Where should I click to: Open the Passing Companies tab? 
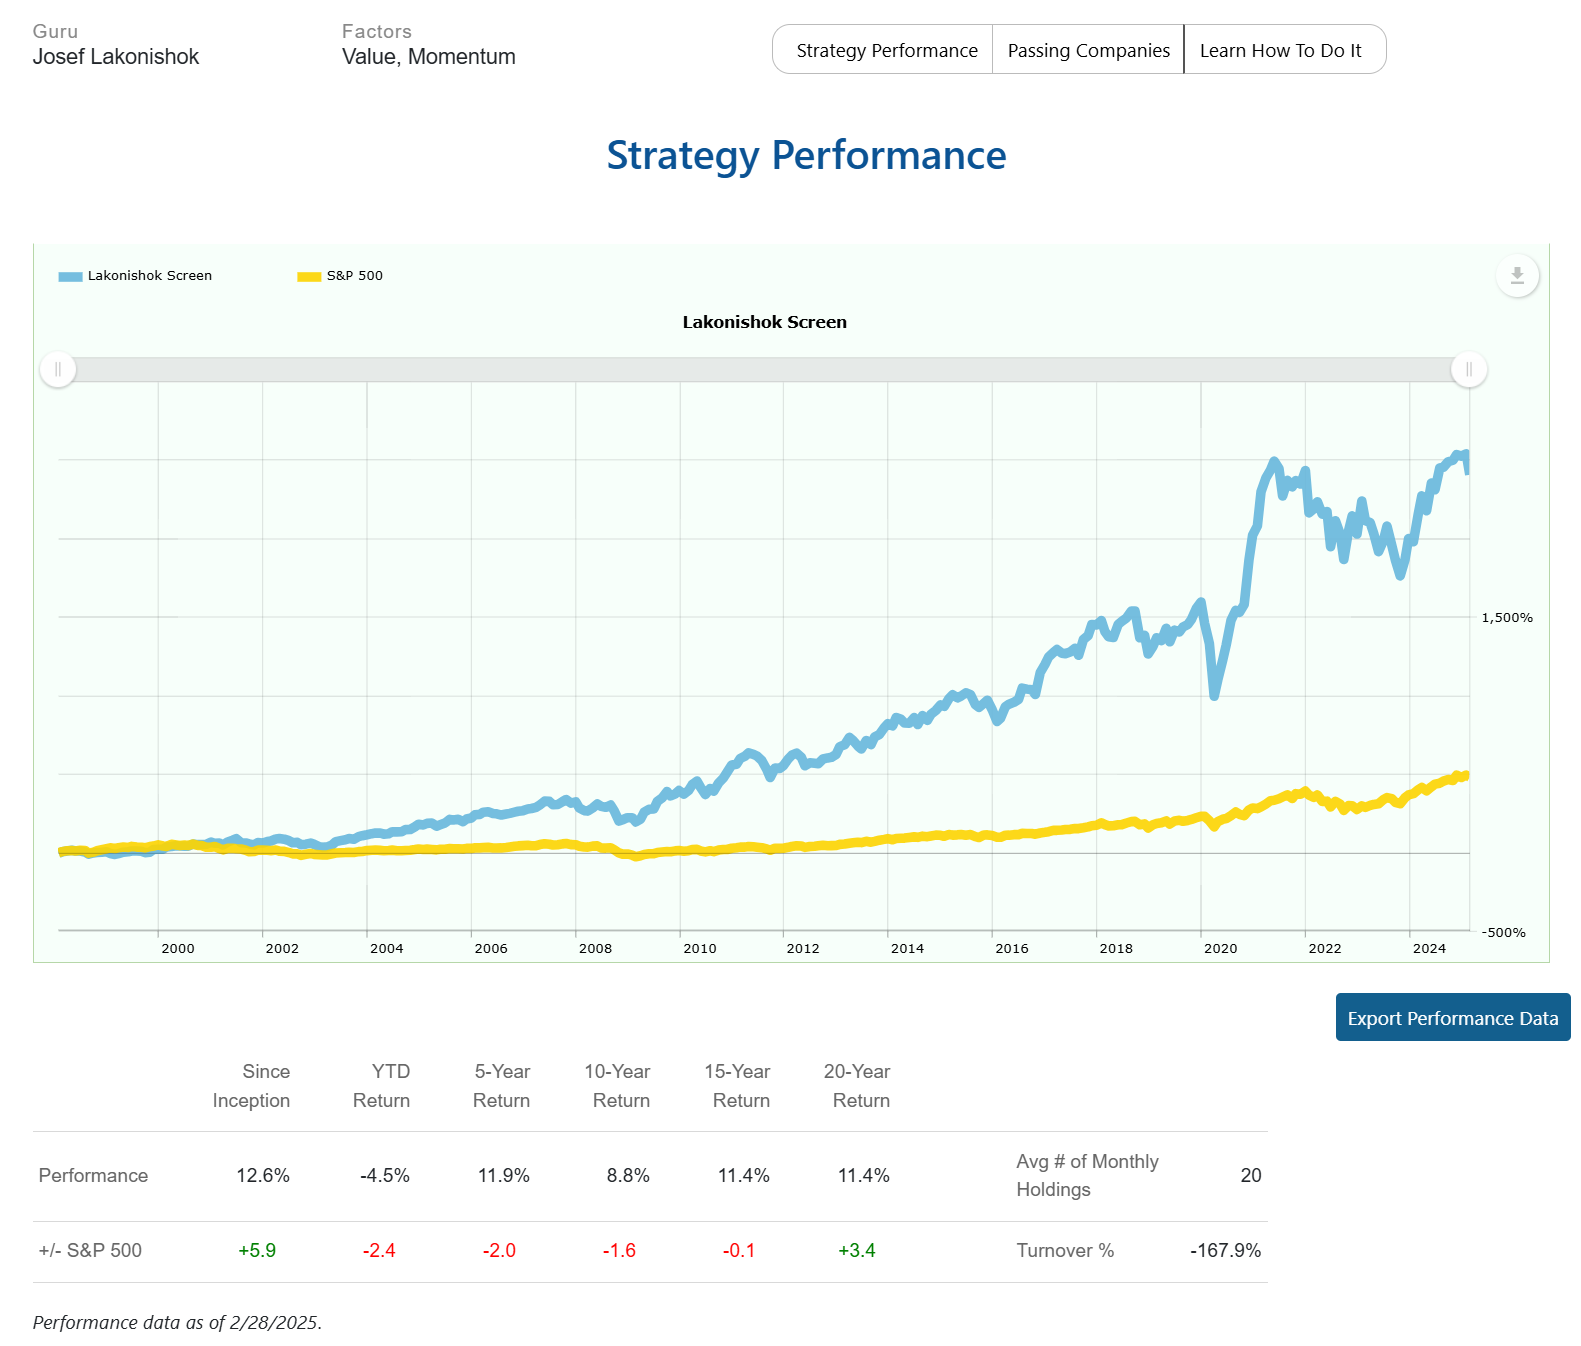pyautogui.click(x=1088, y=50)
